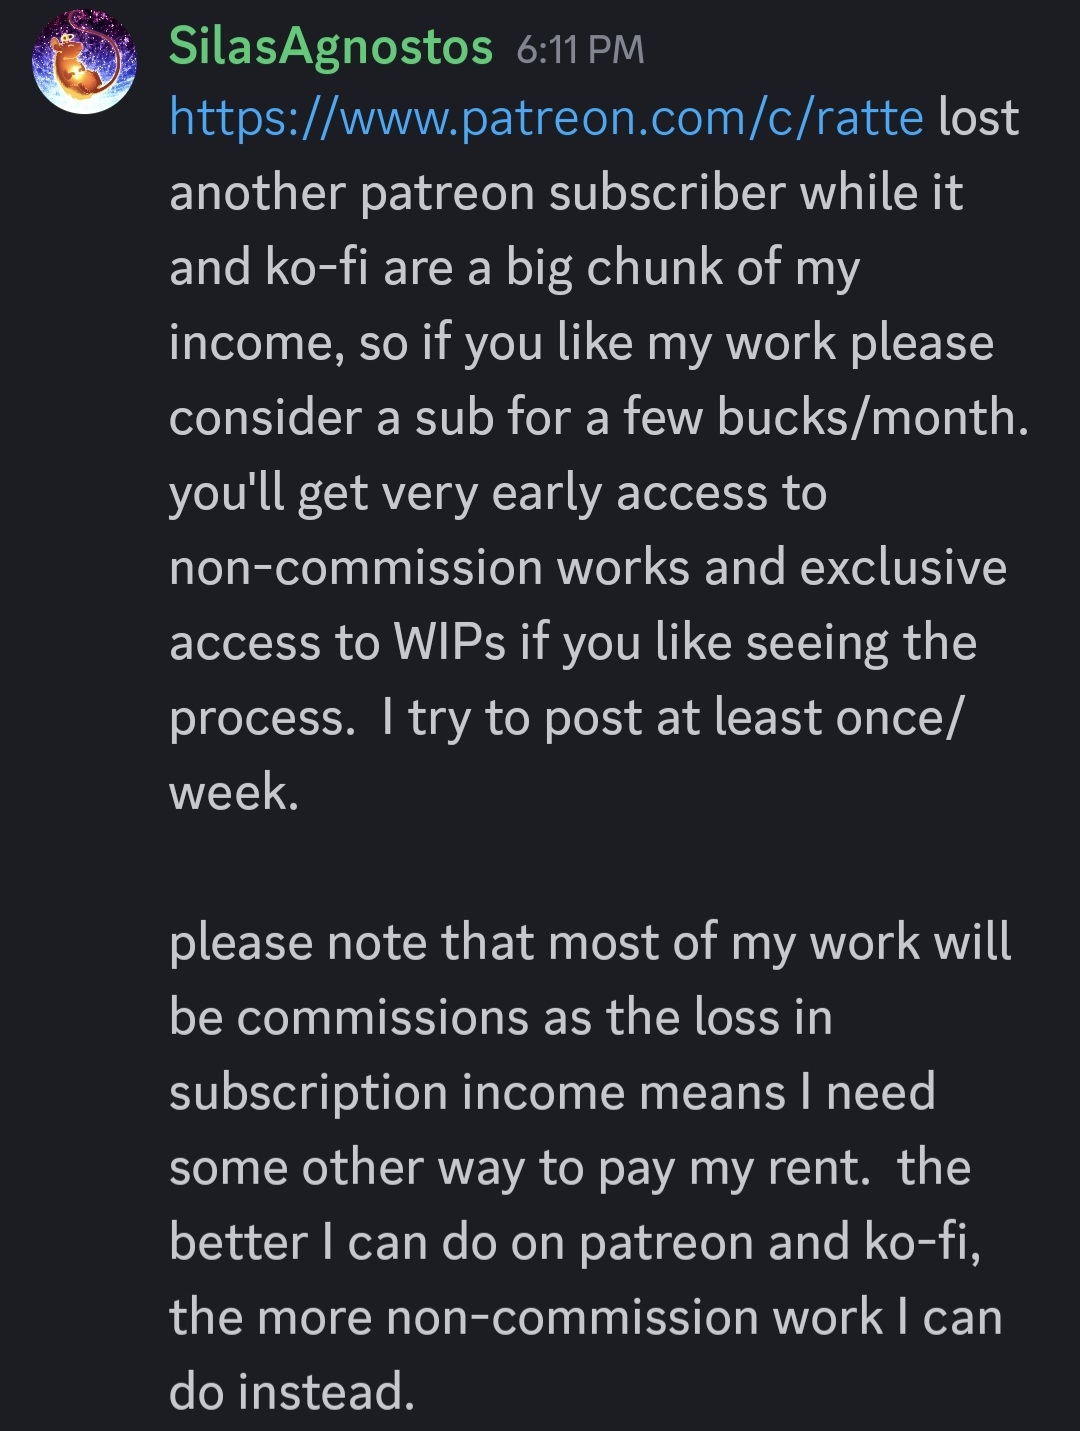
Task: Click the words "very early access"
Action: point(581,493)
